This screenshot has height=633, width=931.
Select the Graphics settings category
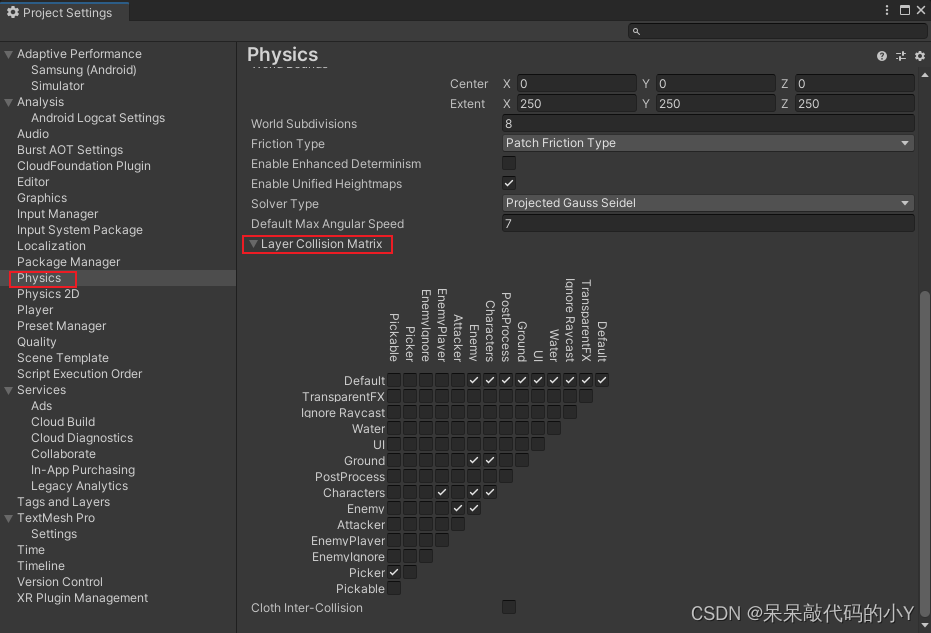[x=42, y=198]
